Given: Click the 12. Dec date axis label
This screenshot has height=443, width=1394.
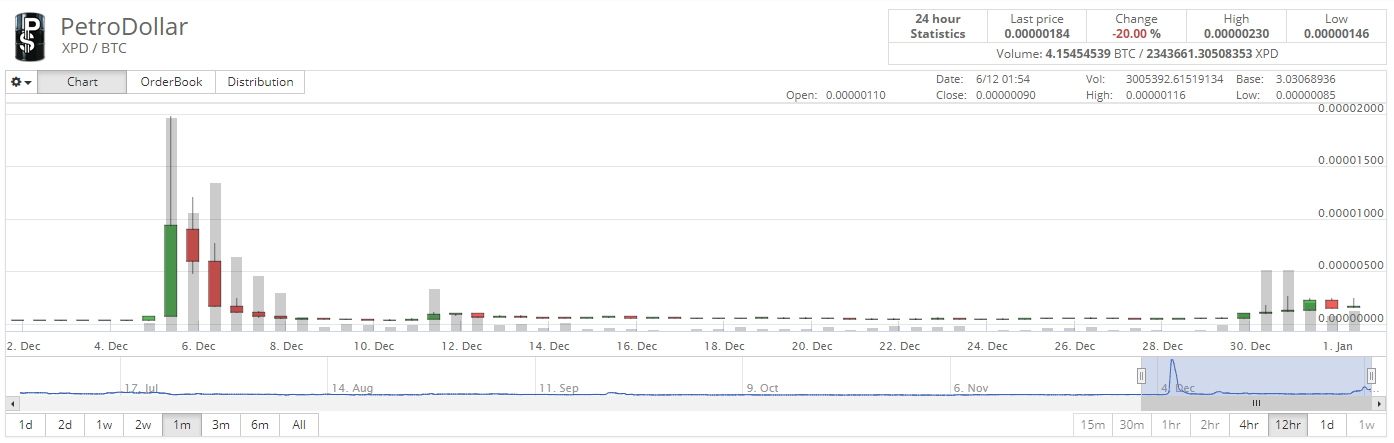Looking at the screenshot, I should pos(462,347).
